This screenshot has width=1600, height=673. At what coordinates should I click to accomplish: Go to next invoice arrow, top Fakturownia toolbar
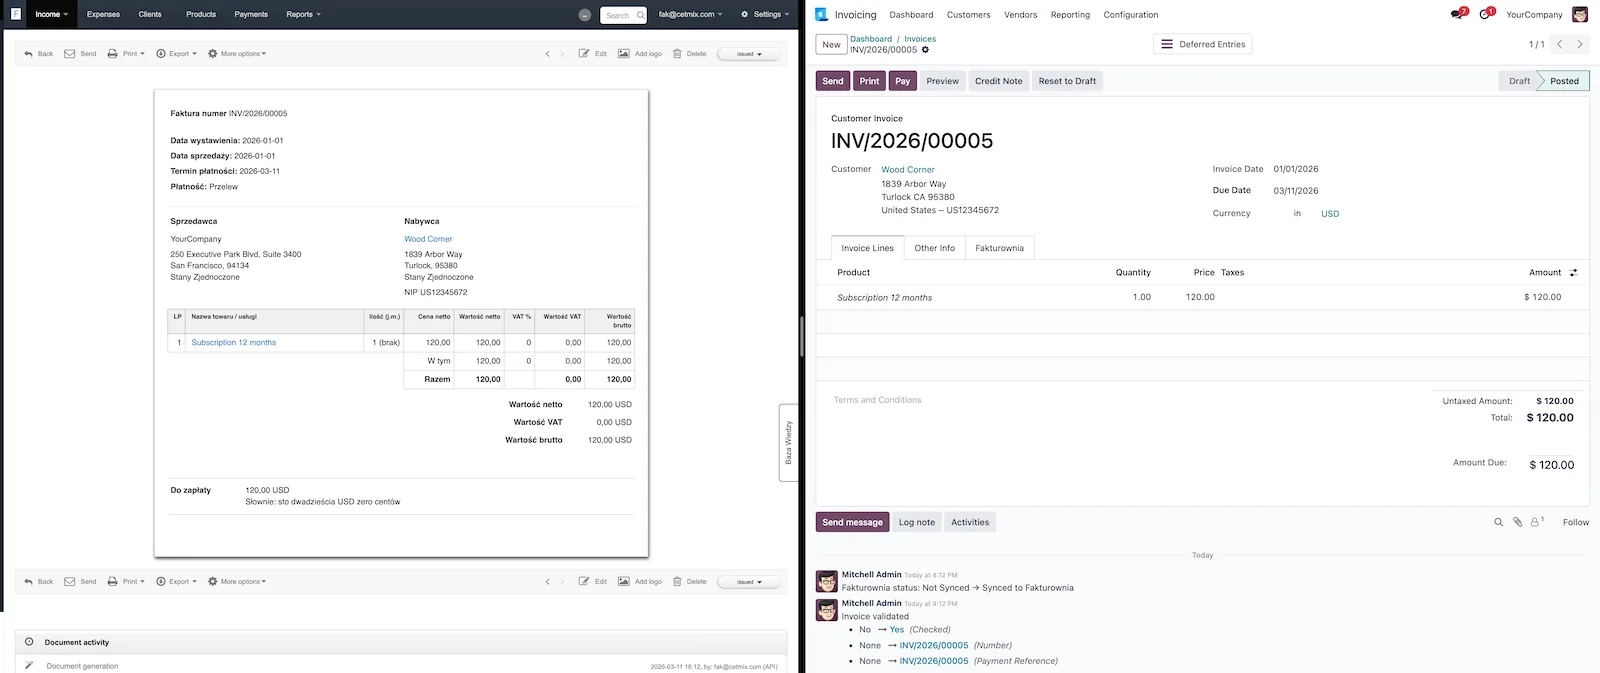[x=562, y=54]
